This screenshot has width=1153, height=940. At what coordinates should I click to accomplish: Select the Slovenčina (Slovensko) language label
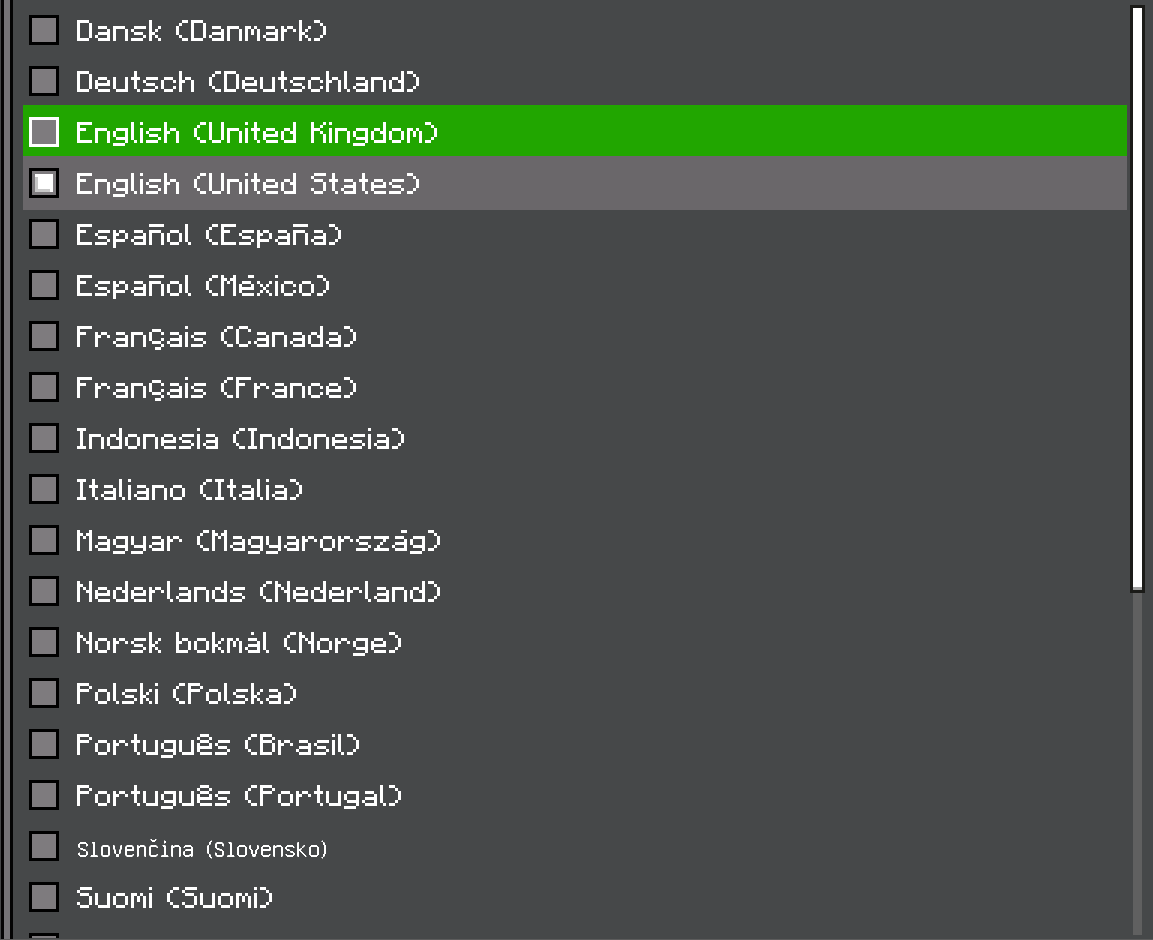[202, 849]
